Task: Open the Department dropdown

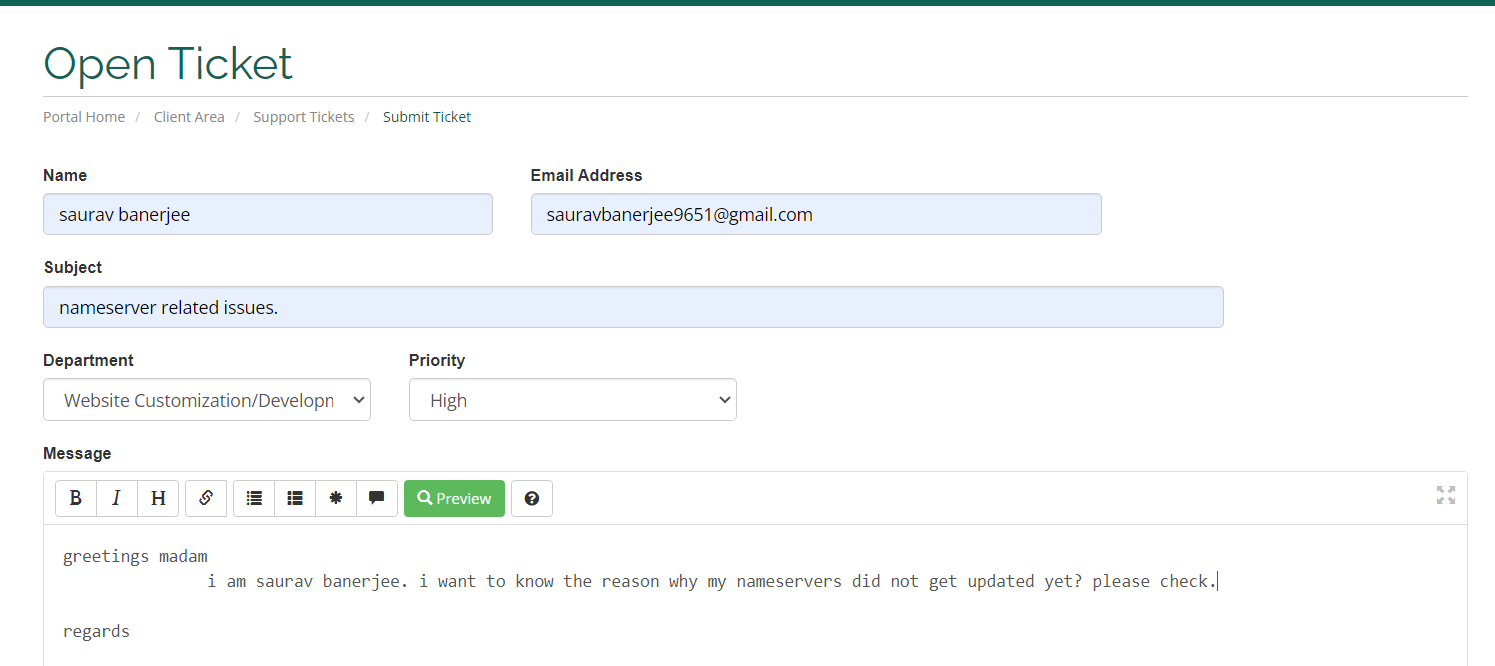Action: (207, 400)
